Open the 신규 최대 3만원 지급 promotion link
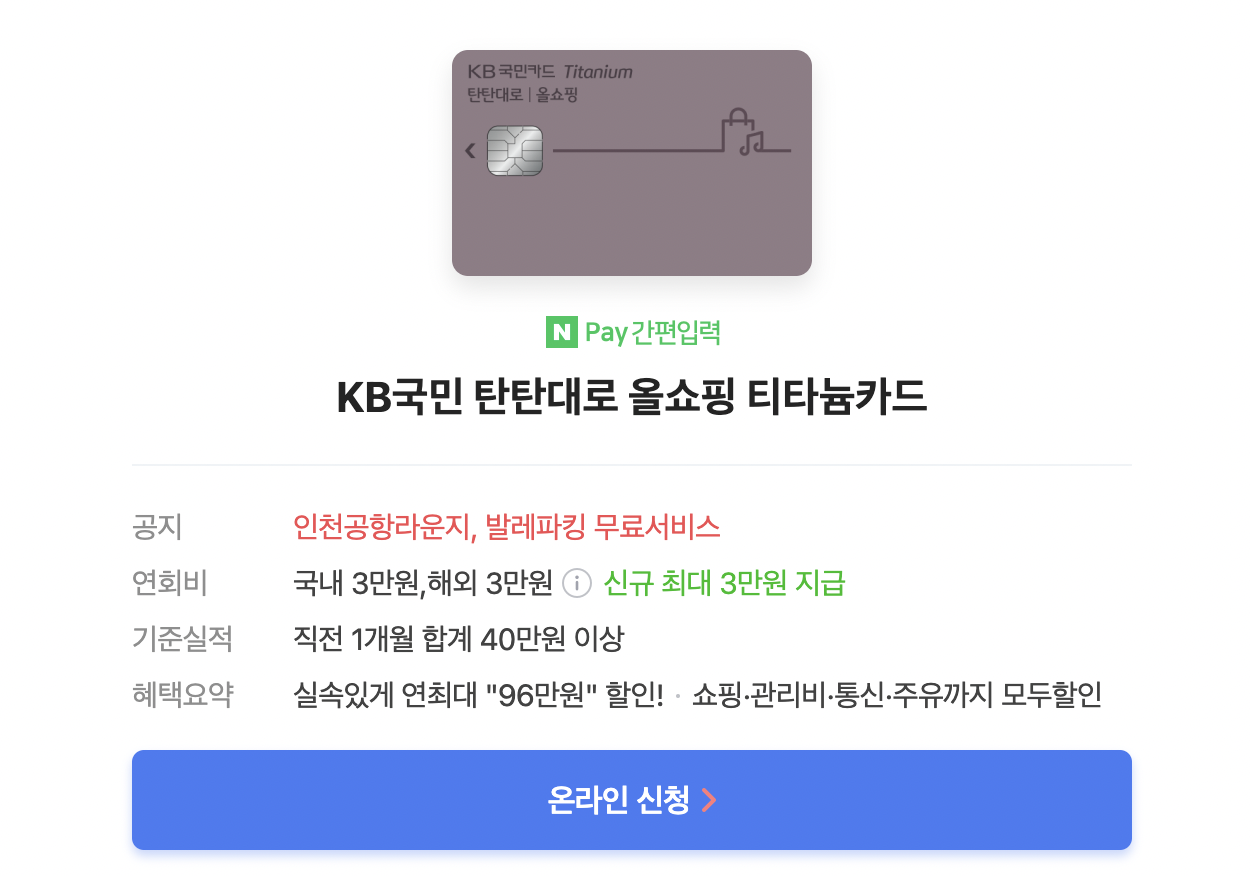The width and height of the screenshot is (1250, 876). [725, 583]
